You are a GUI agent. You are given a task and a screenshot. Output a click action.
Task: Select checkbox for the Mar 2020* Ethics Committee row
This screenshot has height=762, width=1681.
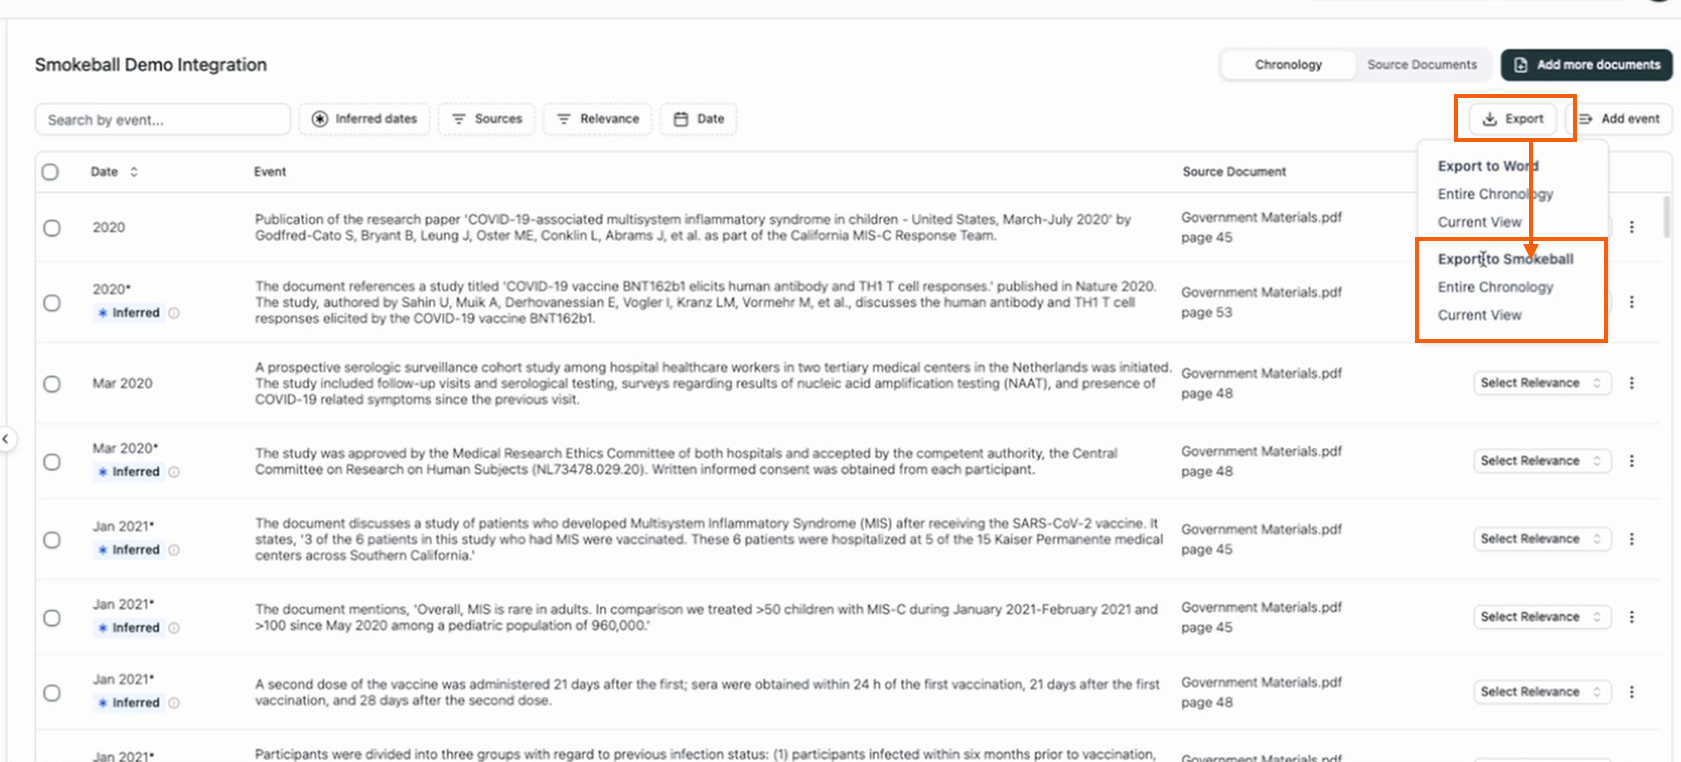(52, 462)
